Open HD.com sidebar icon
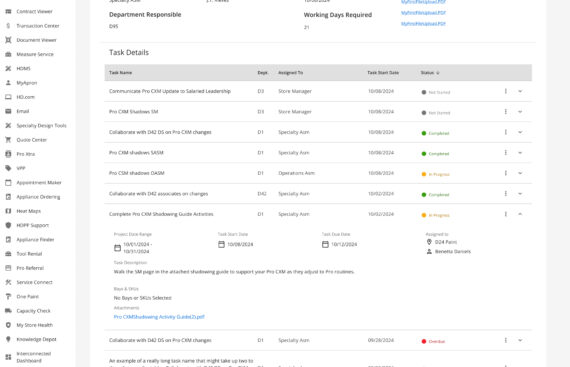The height and width of the screenshot is (367, 570). point(8,97)
